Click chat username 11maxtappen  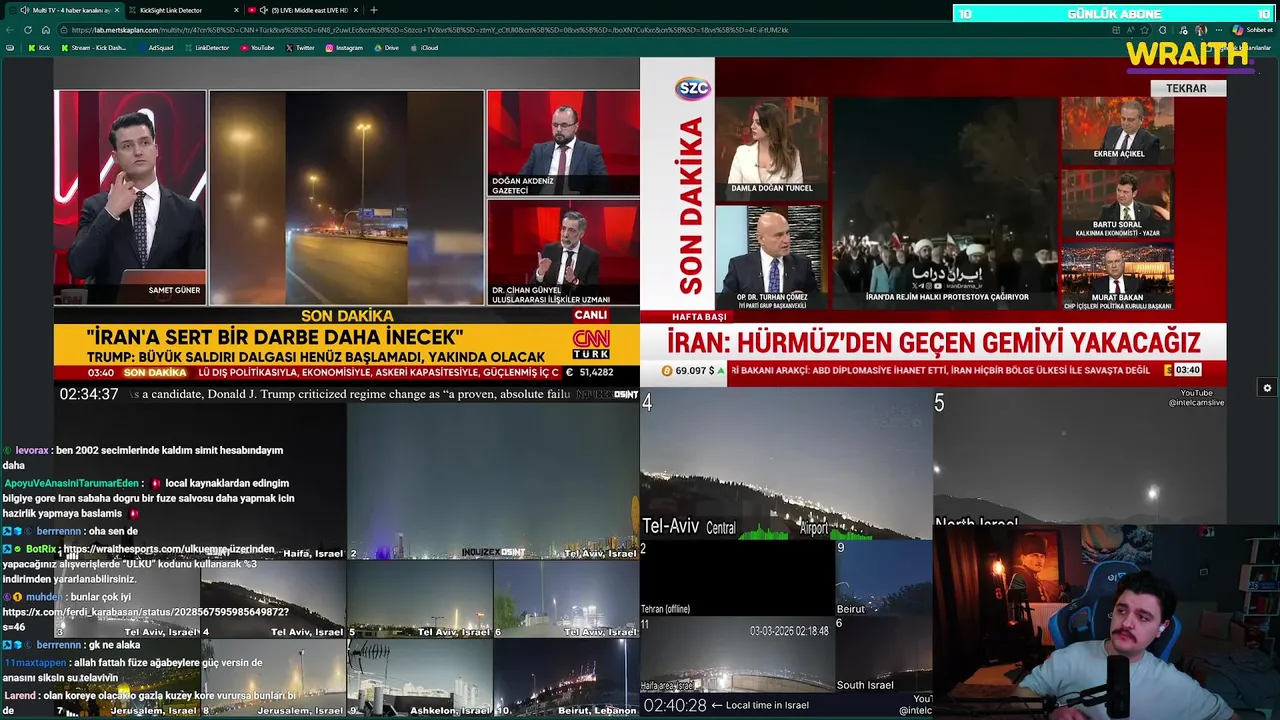(35, 663)
